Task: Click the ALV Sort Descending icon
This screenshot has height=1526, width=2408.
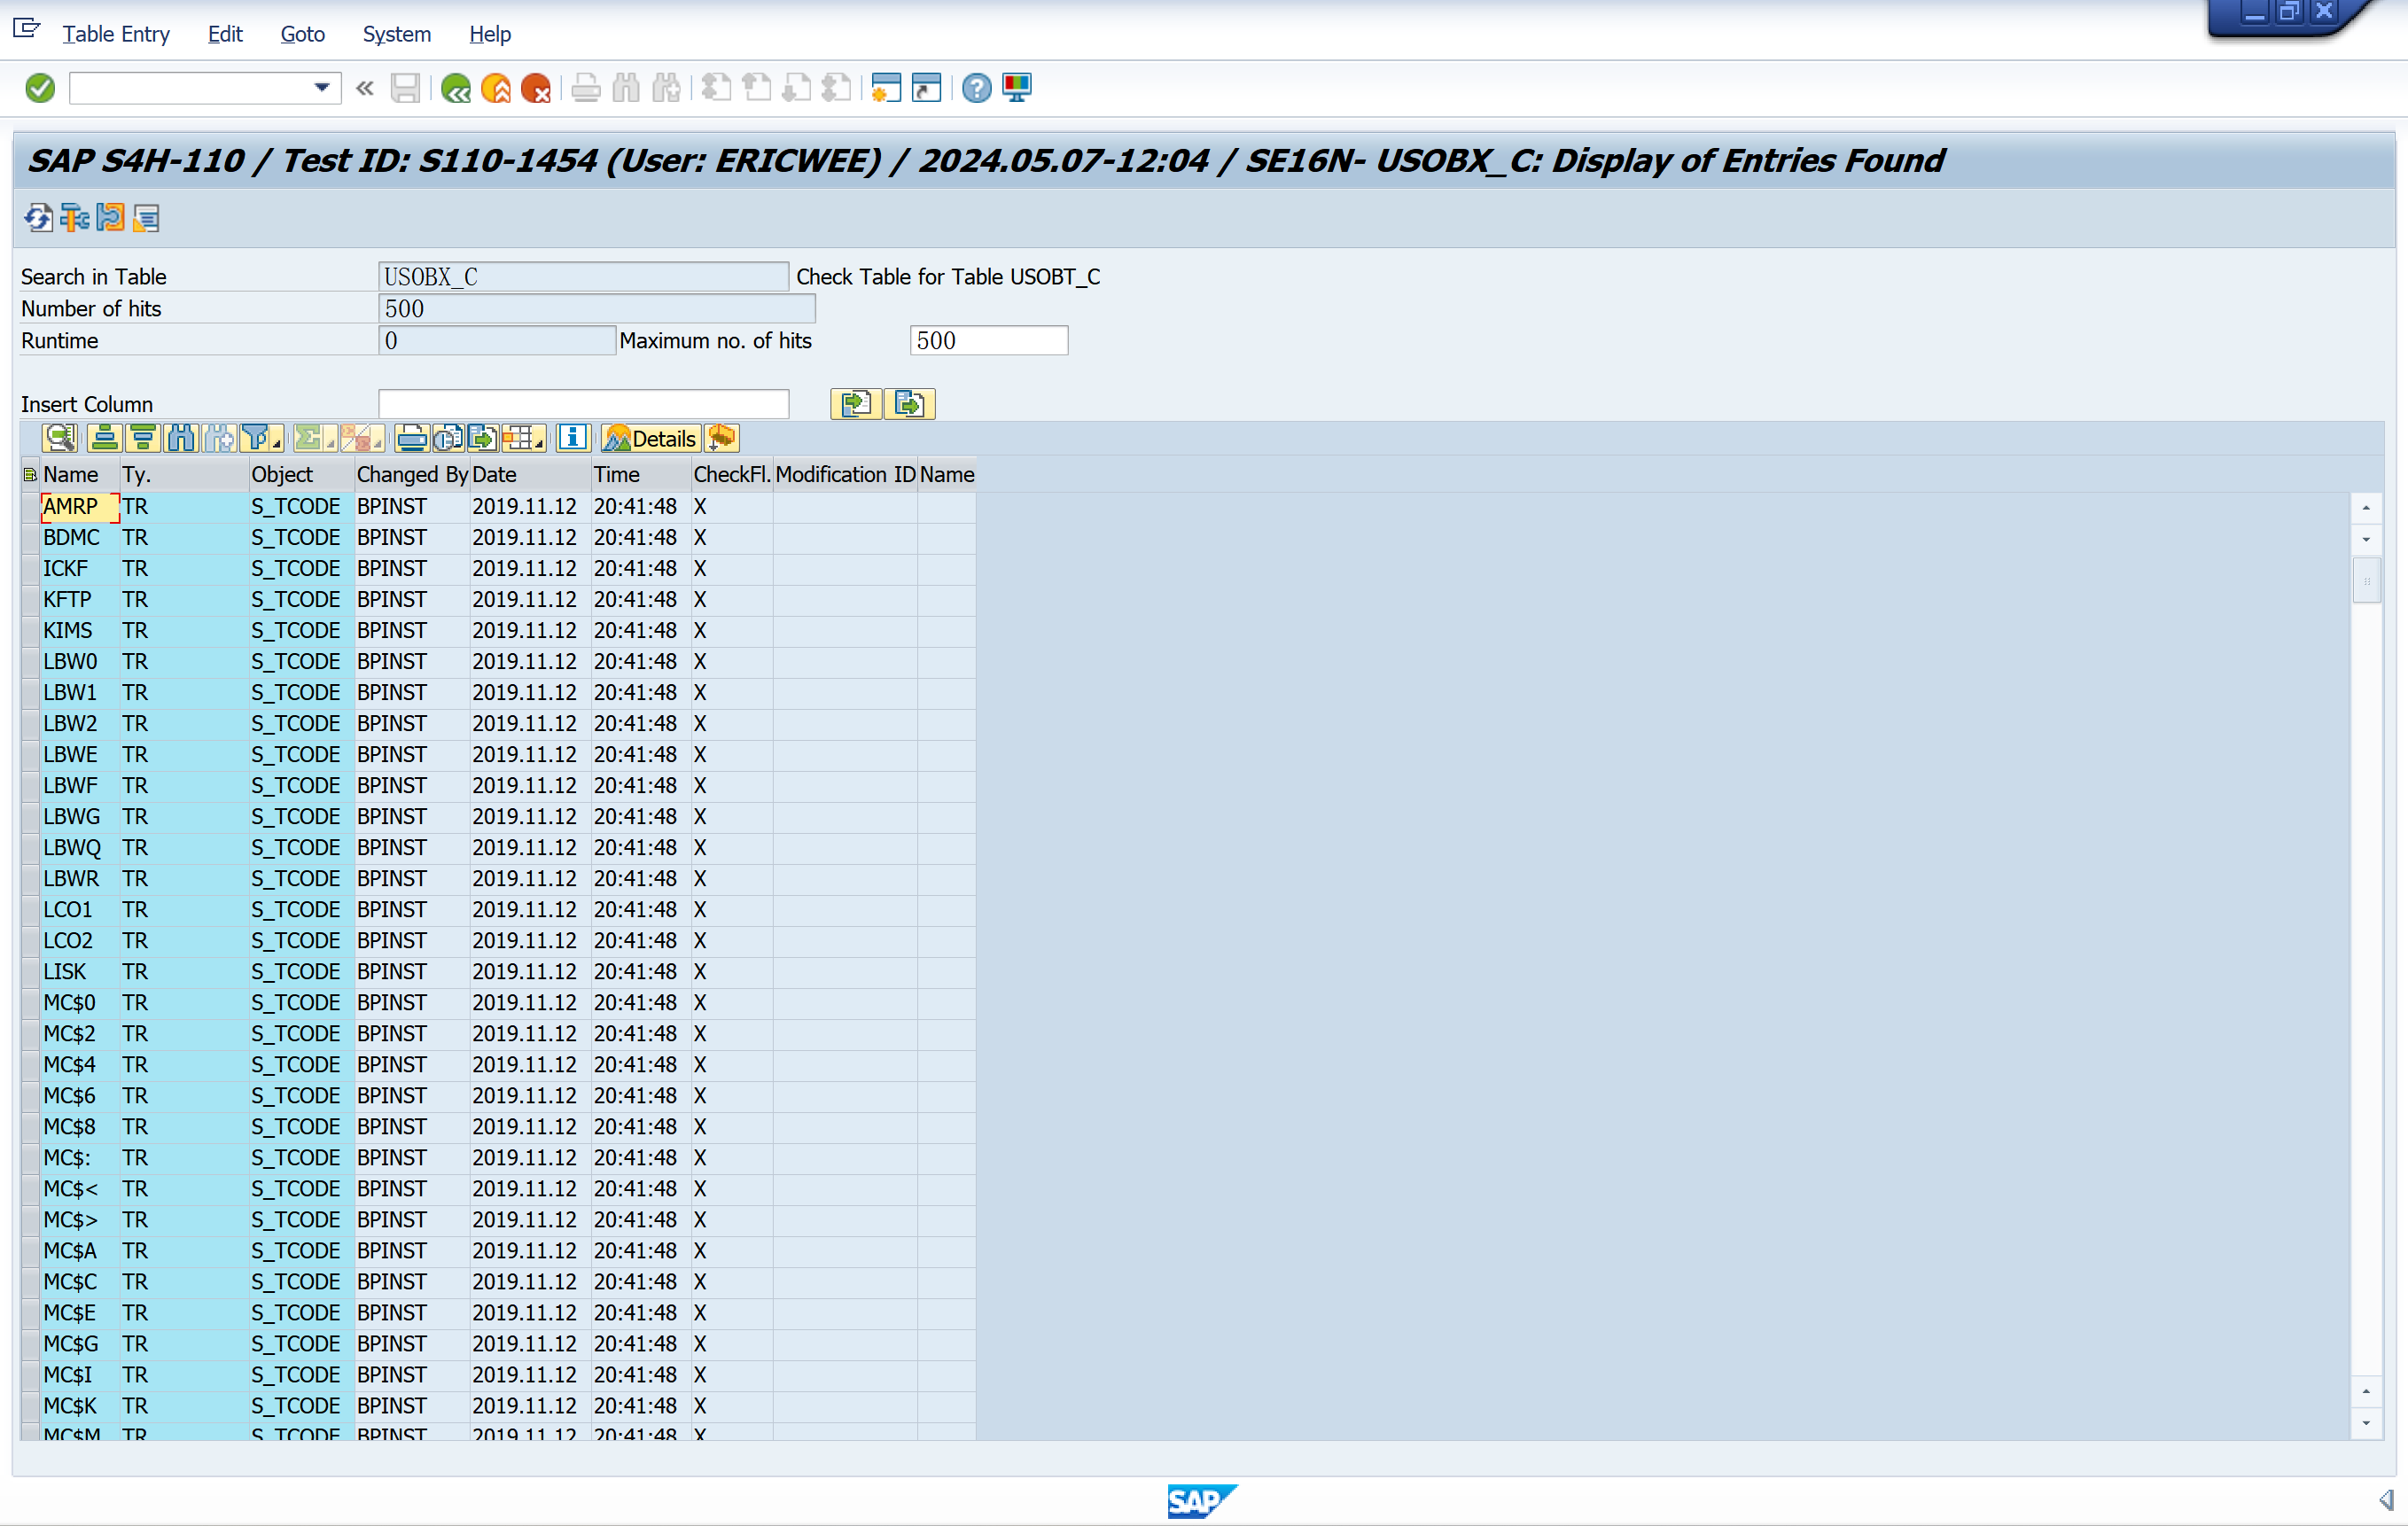Action: pyautogui.click(x=143, y=438)
